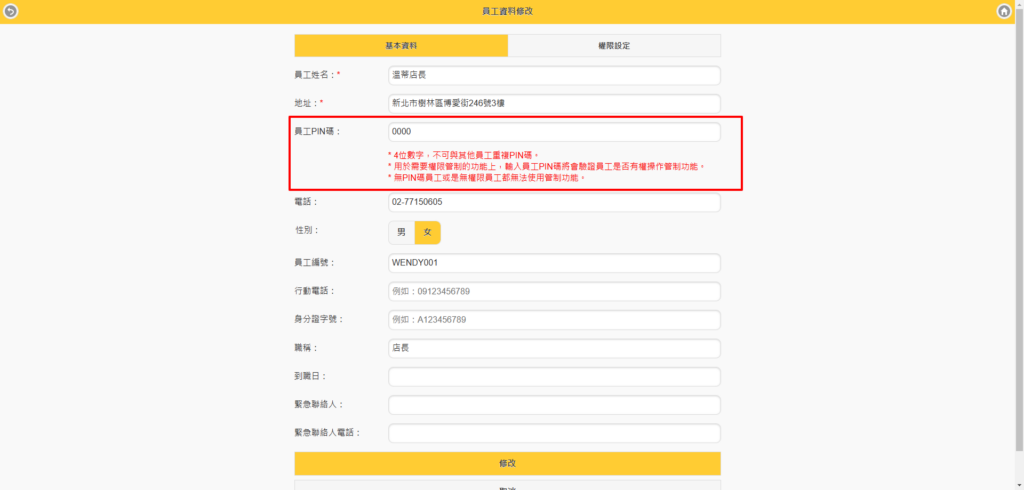
Task: Focus the 緊急聯絡人電話 input field
Action: pyautogui.click(x=554, y=433)
